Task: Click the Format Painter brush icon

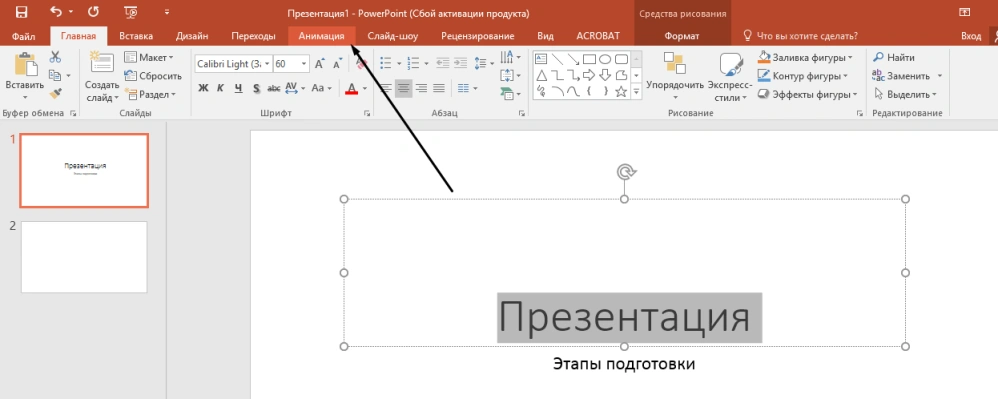Action: tap(55, 94)
